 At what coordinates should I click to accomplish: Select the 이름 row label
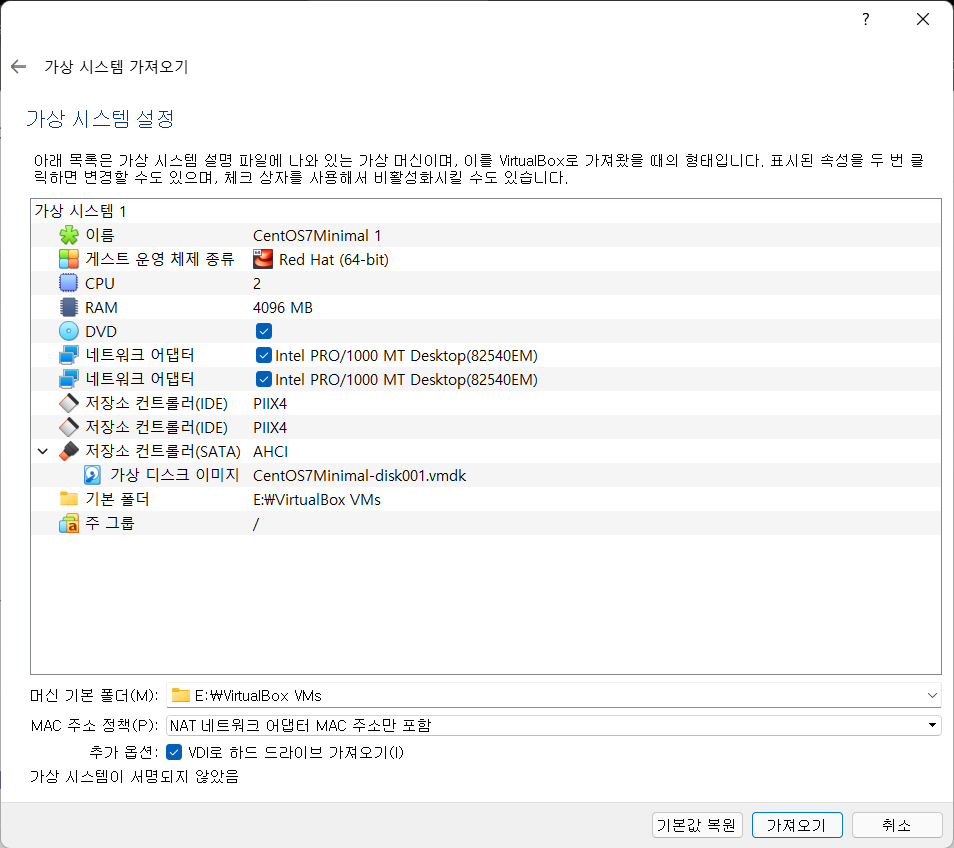[100, 235]
